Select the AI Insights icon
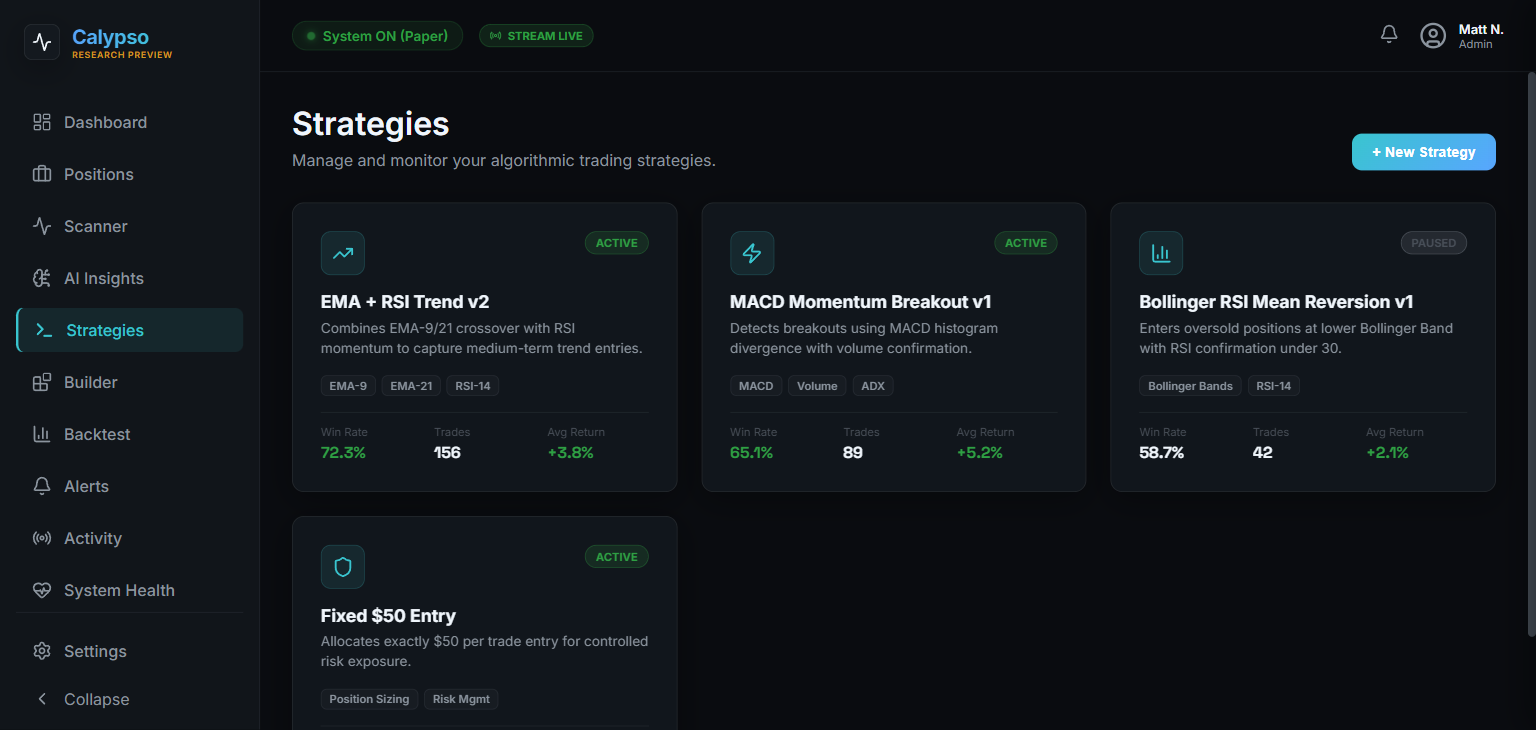Screen dimensions: 1536x730 point(42,278)
